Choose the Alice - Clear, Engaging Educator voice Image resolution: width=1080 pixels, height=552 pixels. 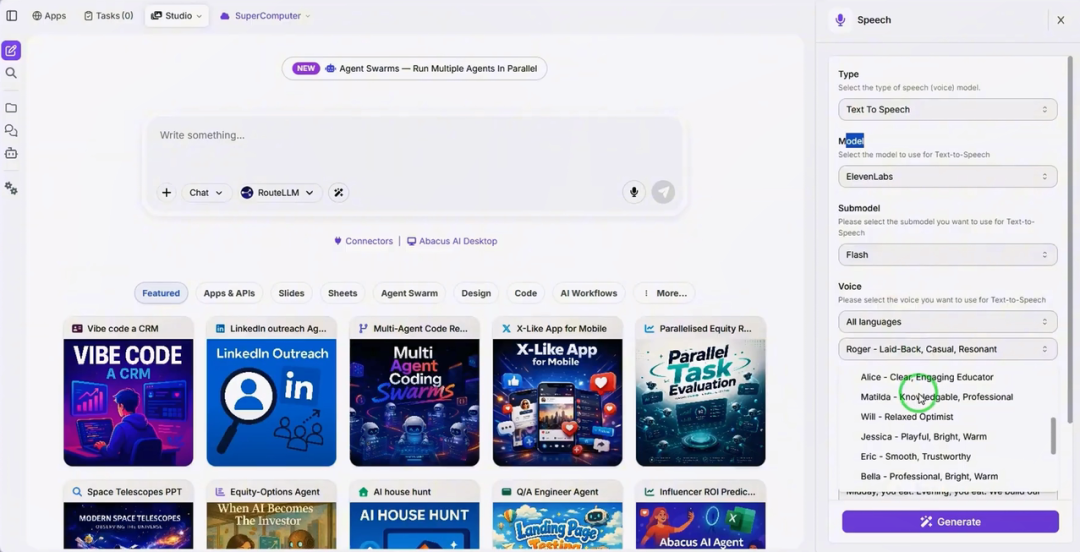click(x=948, y=377)
